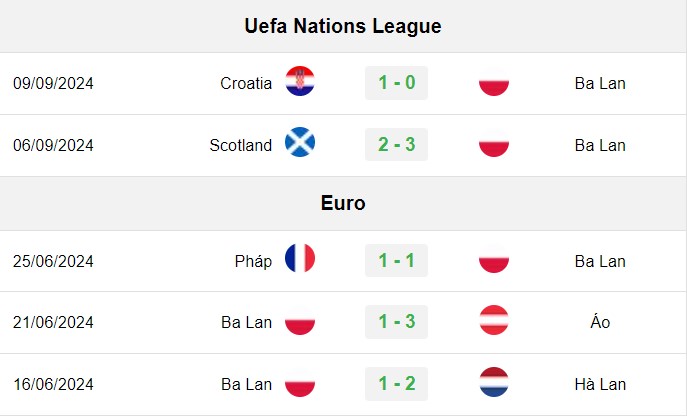Viewport: 687px width, 416px height.
Task: Open the 1 - 2 score against Hà Lan
Action: pyautogui.click(x=397, y=384)
